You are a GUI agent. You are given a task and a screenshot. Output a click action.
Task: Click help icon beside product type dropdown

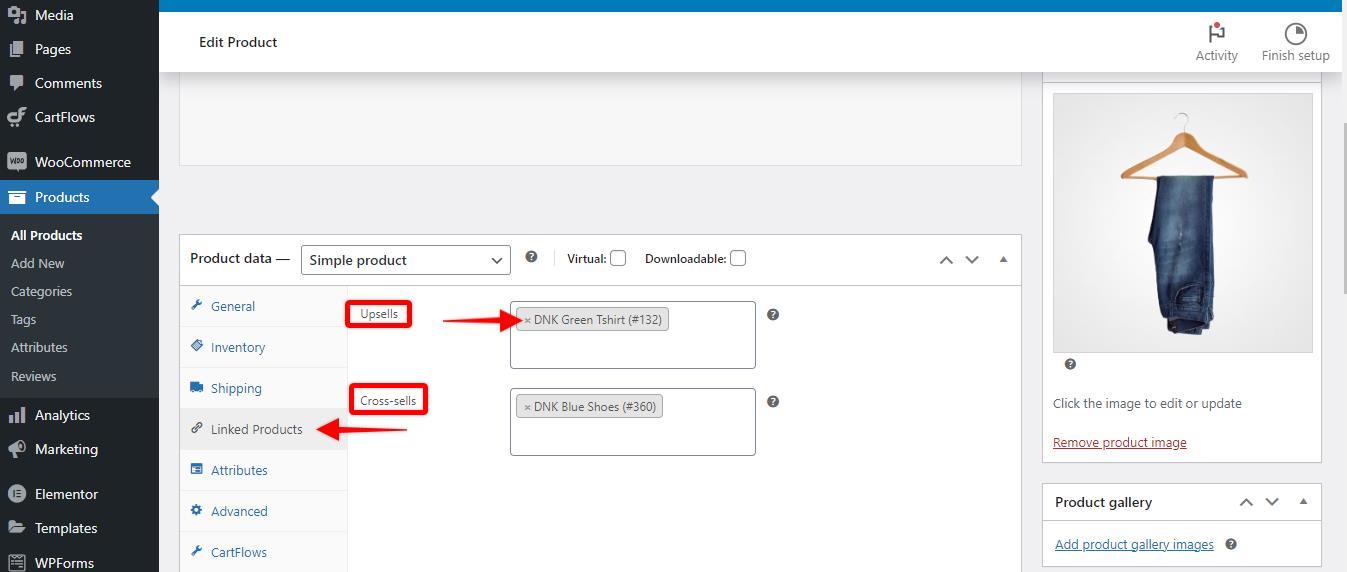[531, 257]
